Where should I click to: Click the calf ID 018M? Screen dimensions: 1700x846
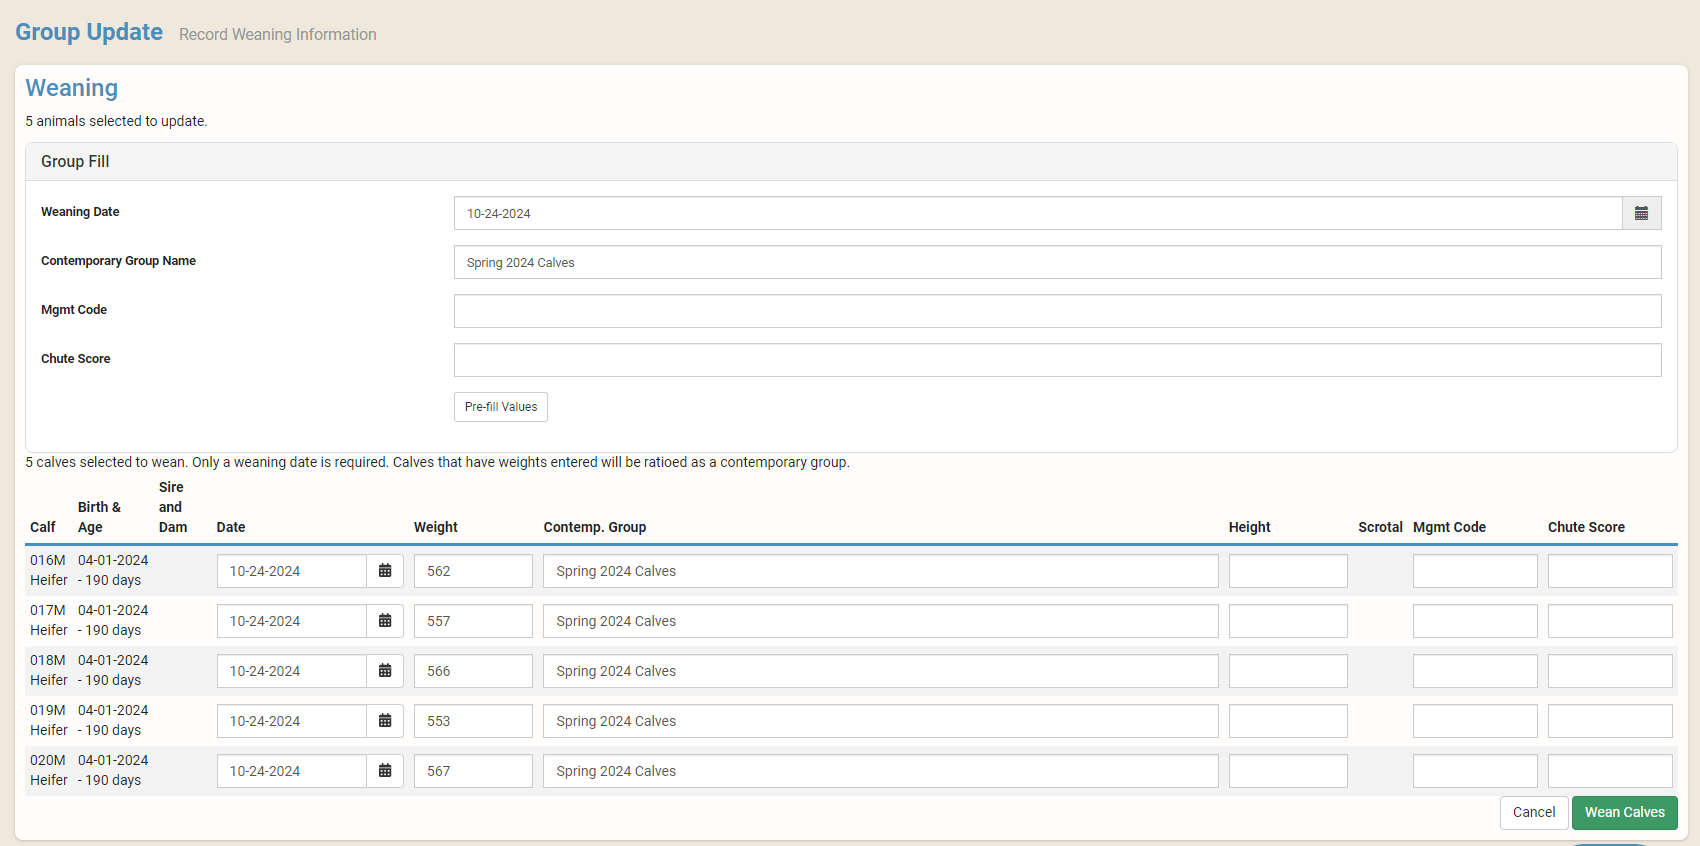[x=48, y=660]
